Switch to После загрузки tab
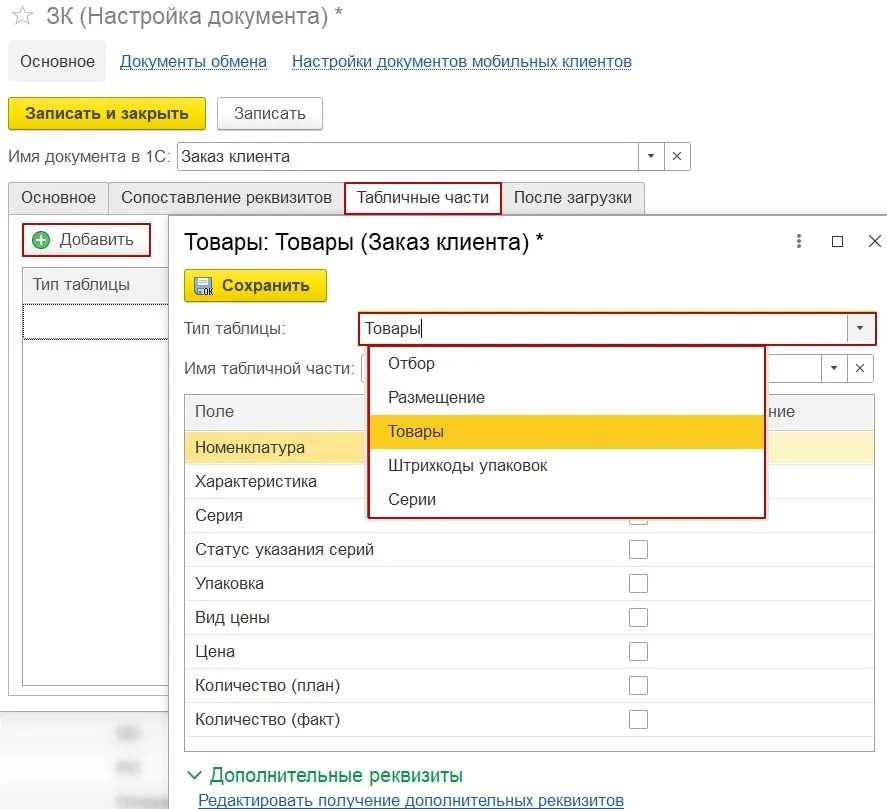 (572, 197)
